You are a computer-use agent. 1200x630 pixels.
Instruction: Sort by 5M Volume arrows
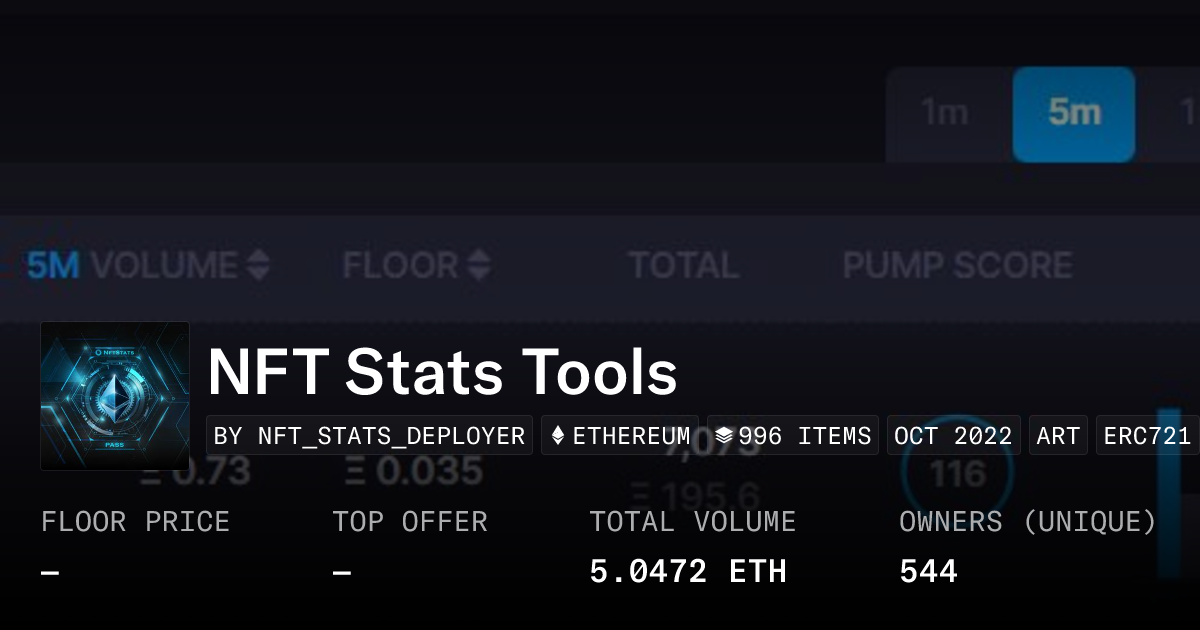tap(258, 266)
